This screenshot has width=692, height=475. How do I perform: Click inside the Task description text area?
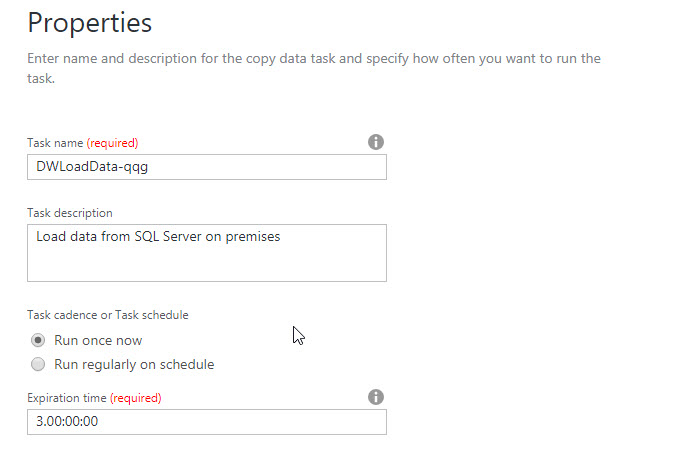[206, 253]
